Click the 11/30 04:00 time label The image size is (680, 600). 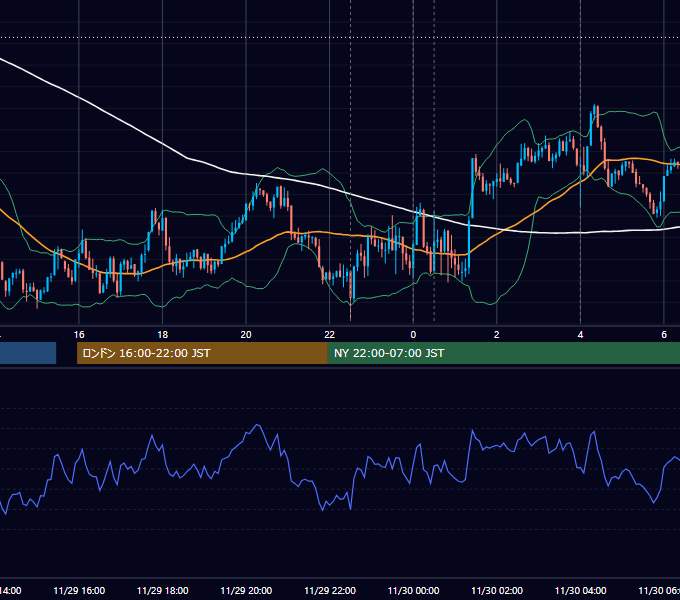[x=581, y=590]
